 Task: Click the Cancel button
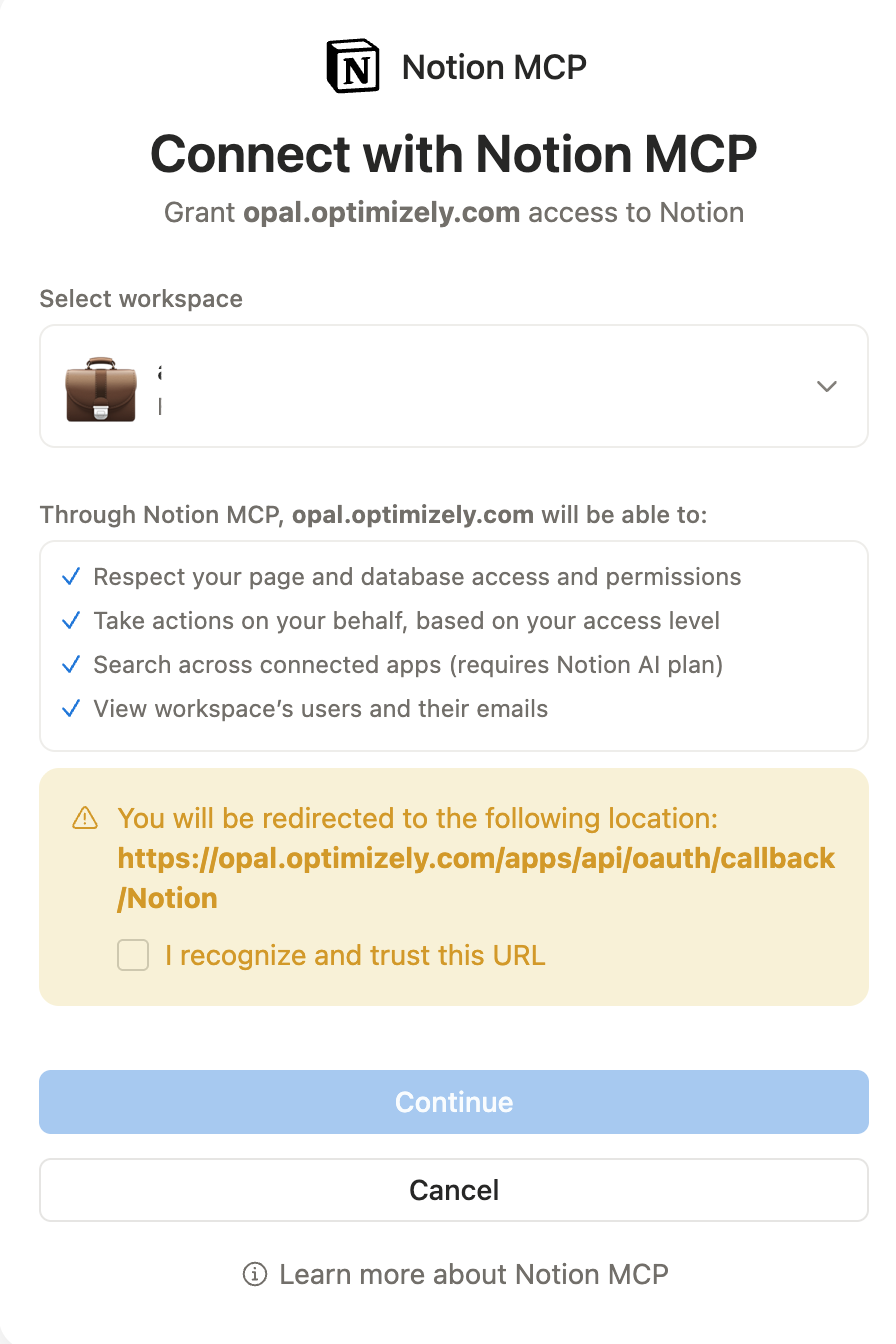[454, 1190]
